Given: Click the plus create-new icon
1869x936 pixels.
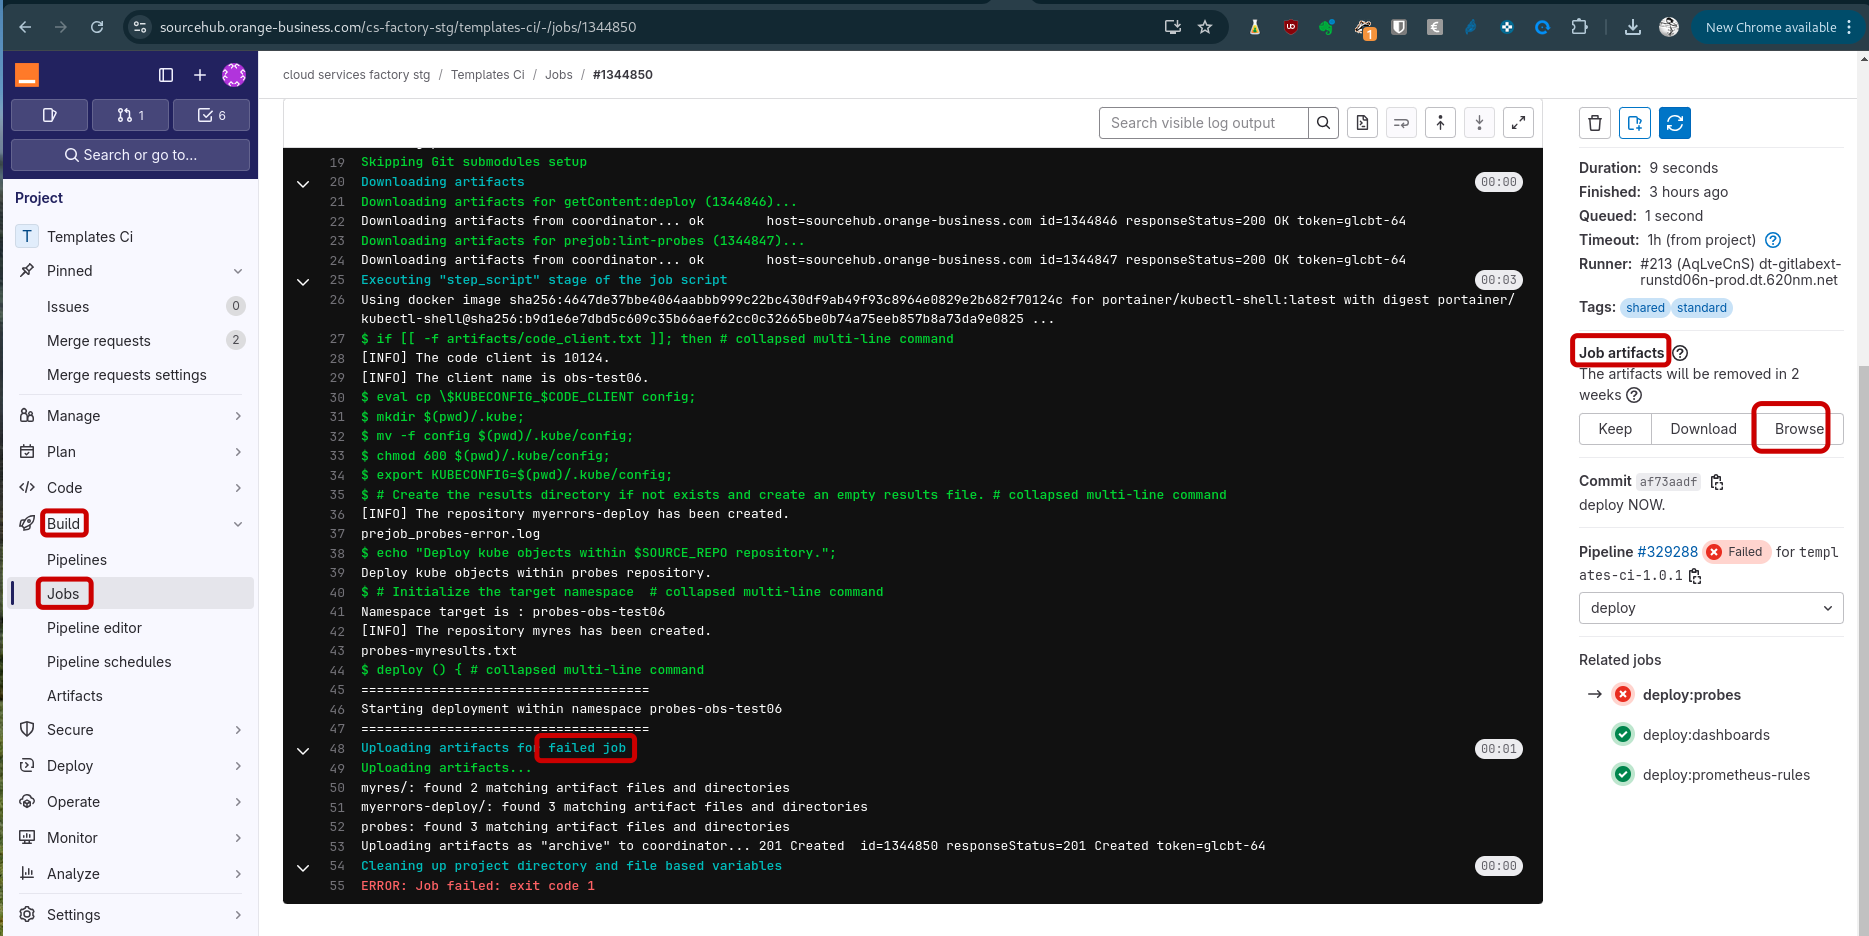Looking at the screenshot, I should [x=200, y=75].
